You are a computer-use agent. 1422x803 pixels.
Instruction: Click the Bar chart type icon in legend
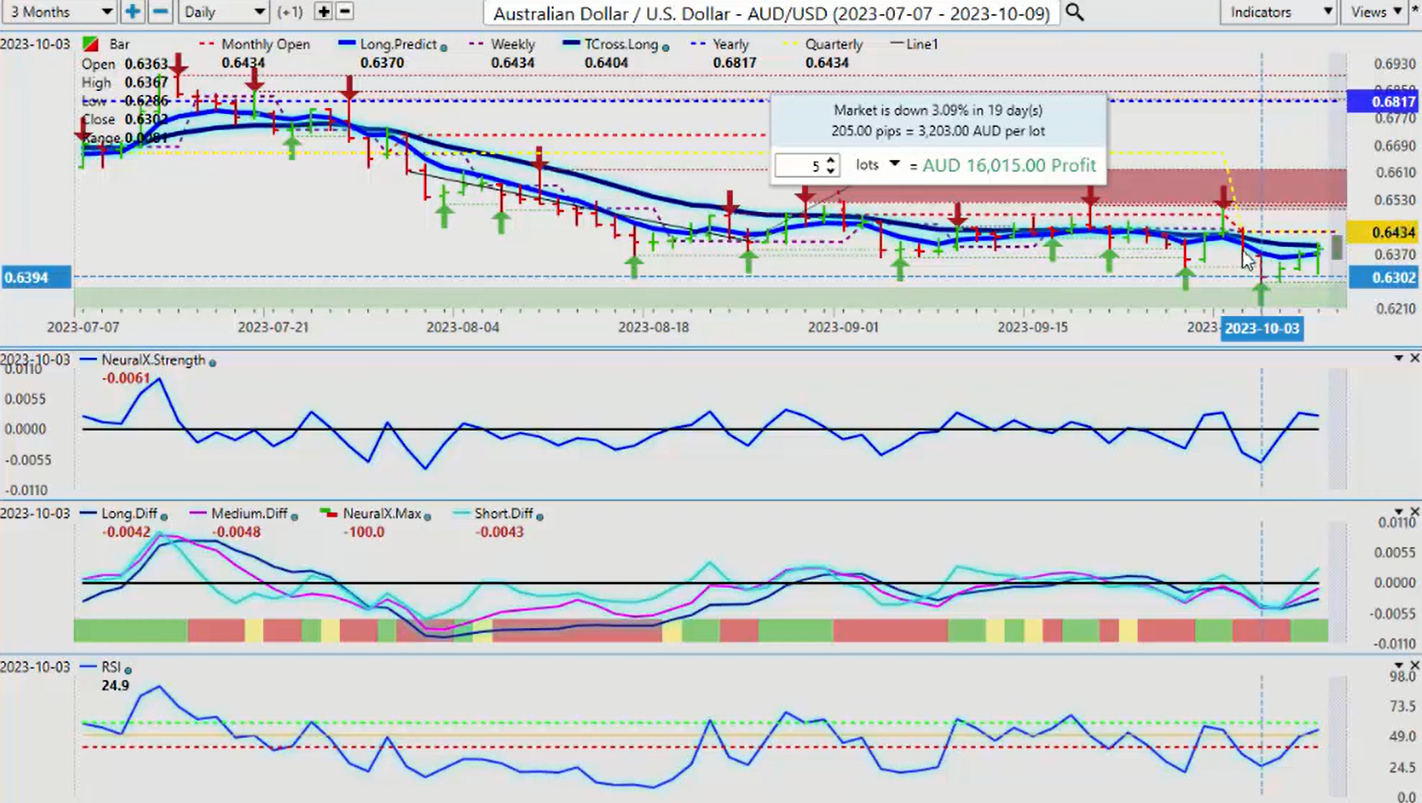90,45
